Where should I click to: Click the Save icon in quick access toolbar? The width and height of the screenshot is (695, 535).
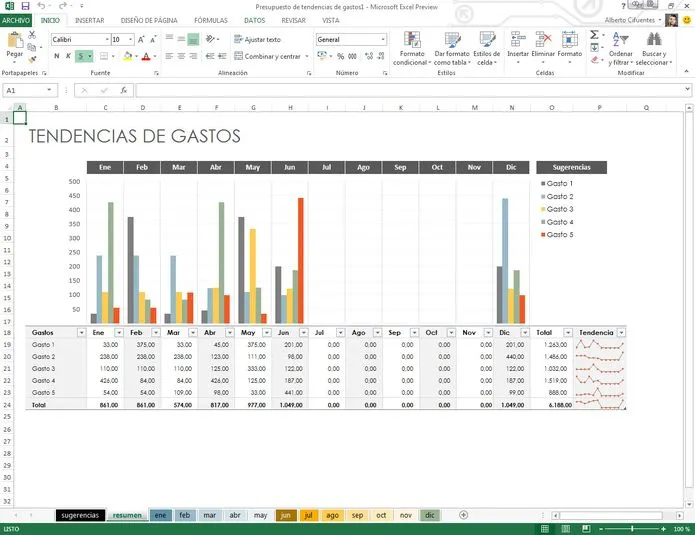tap(25, 6)
